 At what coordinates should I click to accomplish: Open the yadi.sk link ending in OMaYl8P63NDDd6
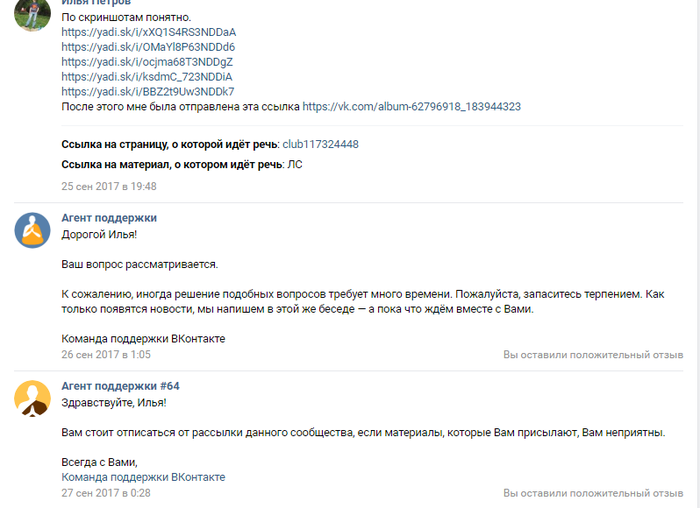[148, 47]
